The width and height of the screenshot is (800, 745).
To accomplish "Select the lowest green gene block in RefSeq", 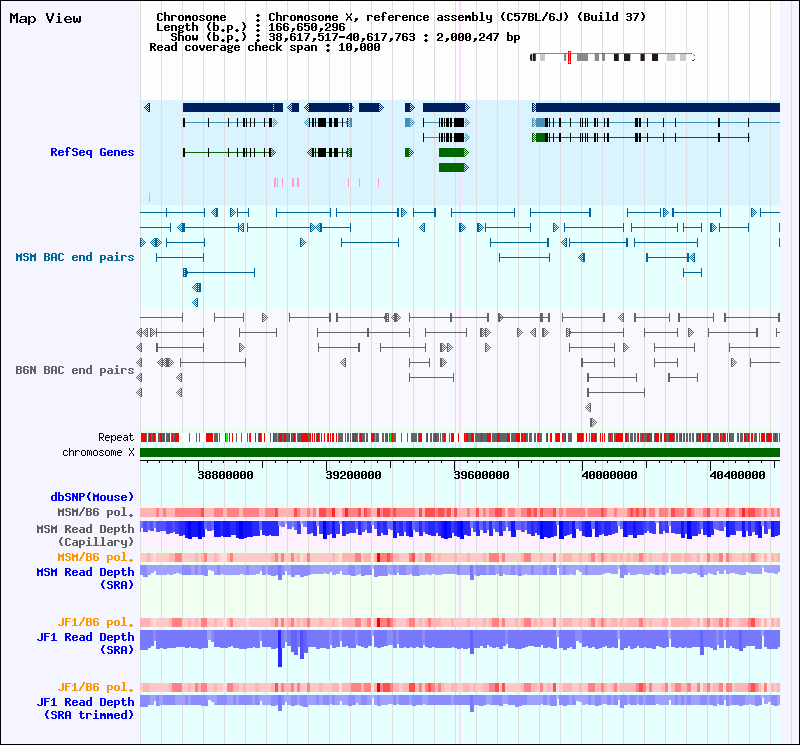I will (453, 167).
